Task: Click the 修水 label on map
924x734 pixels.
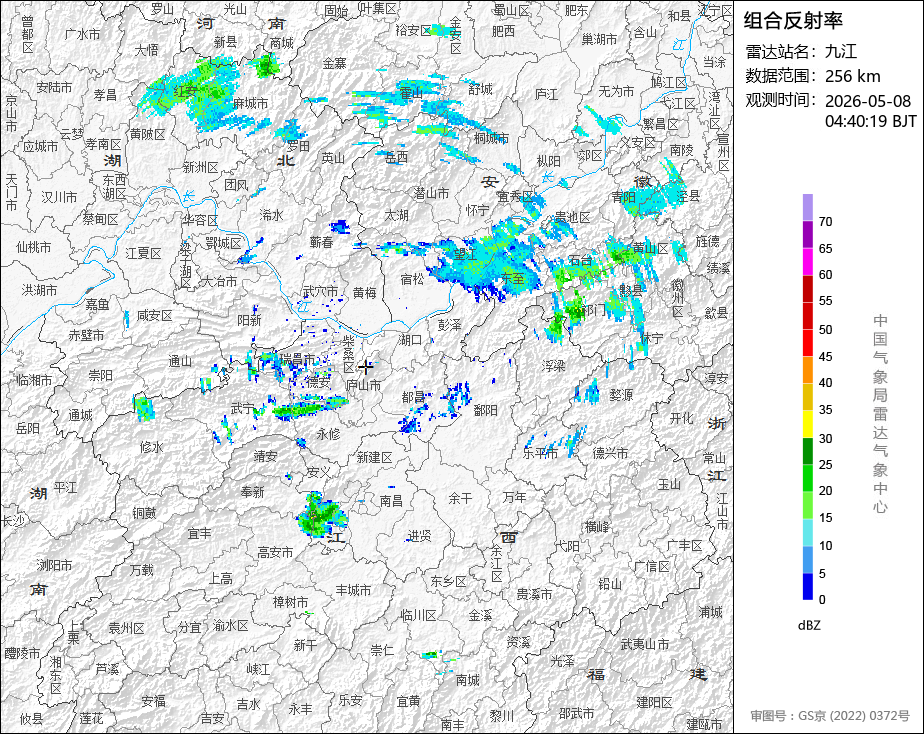Action: (x=151, y=448)
